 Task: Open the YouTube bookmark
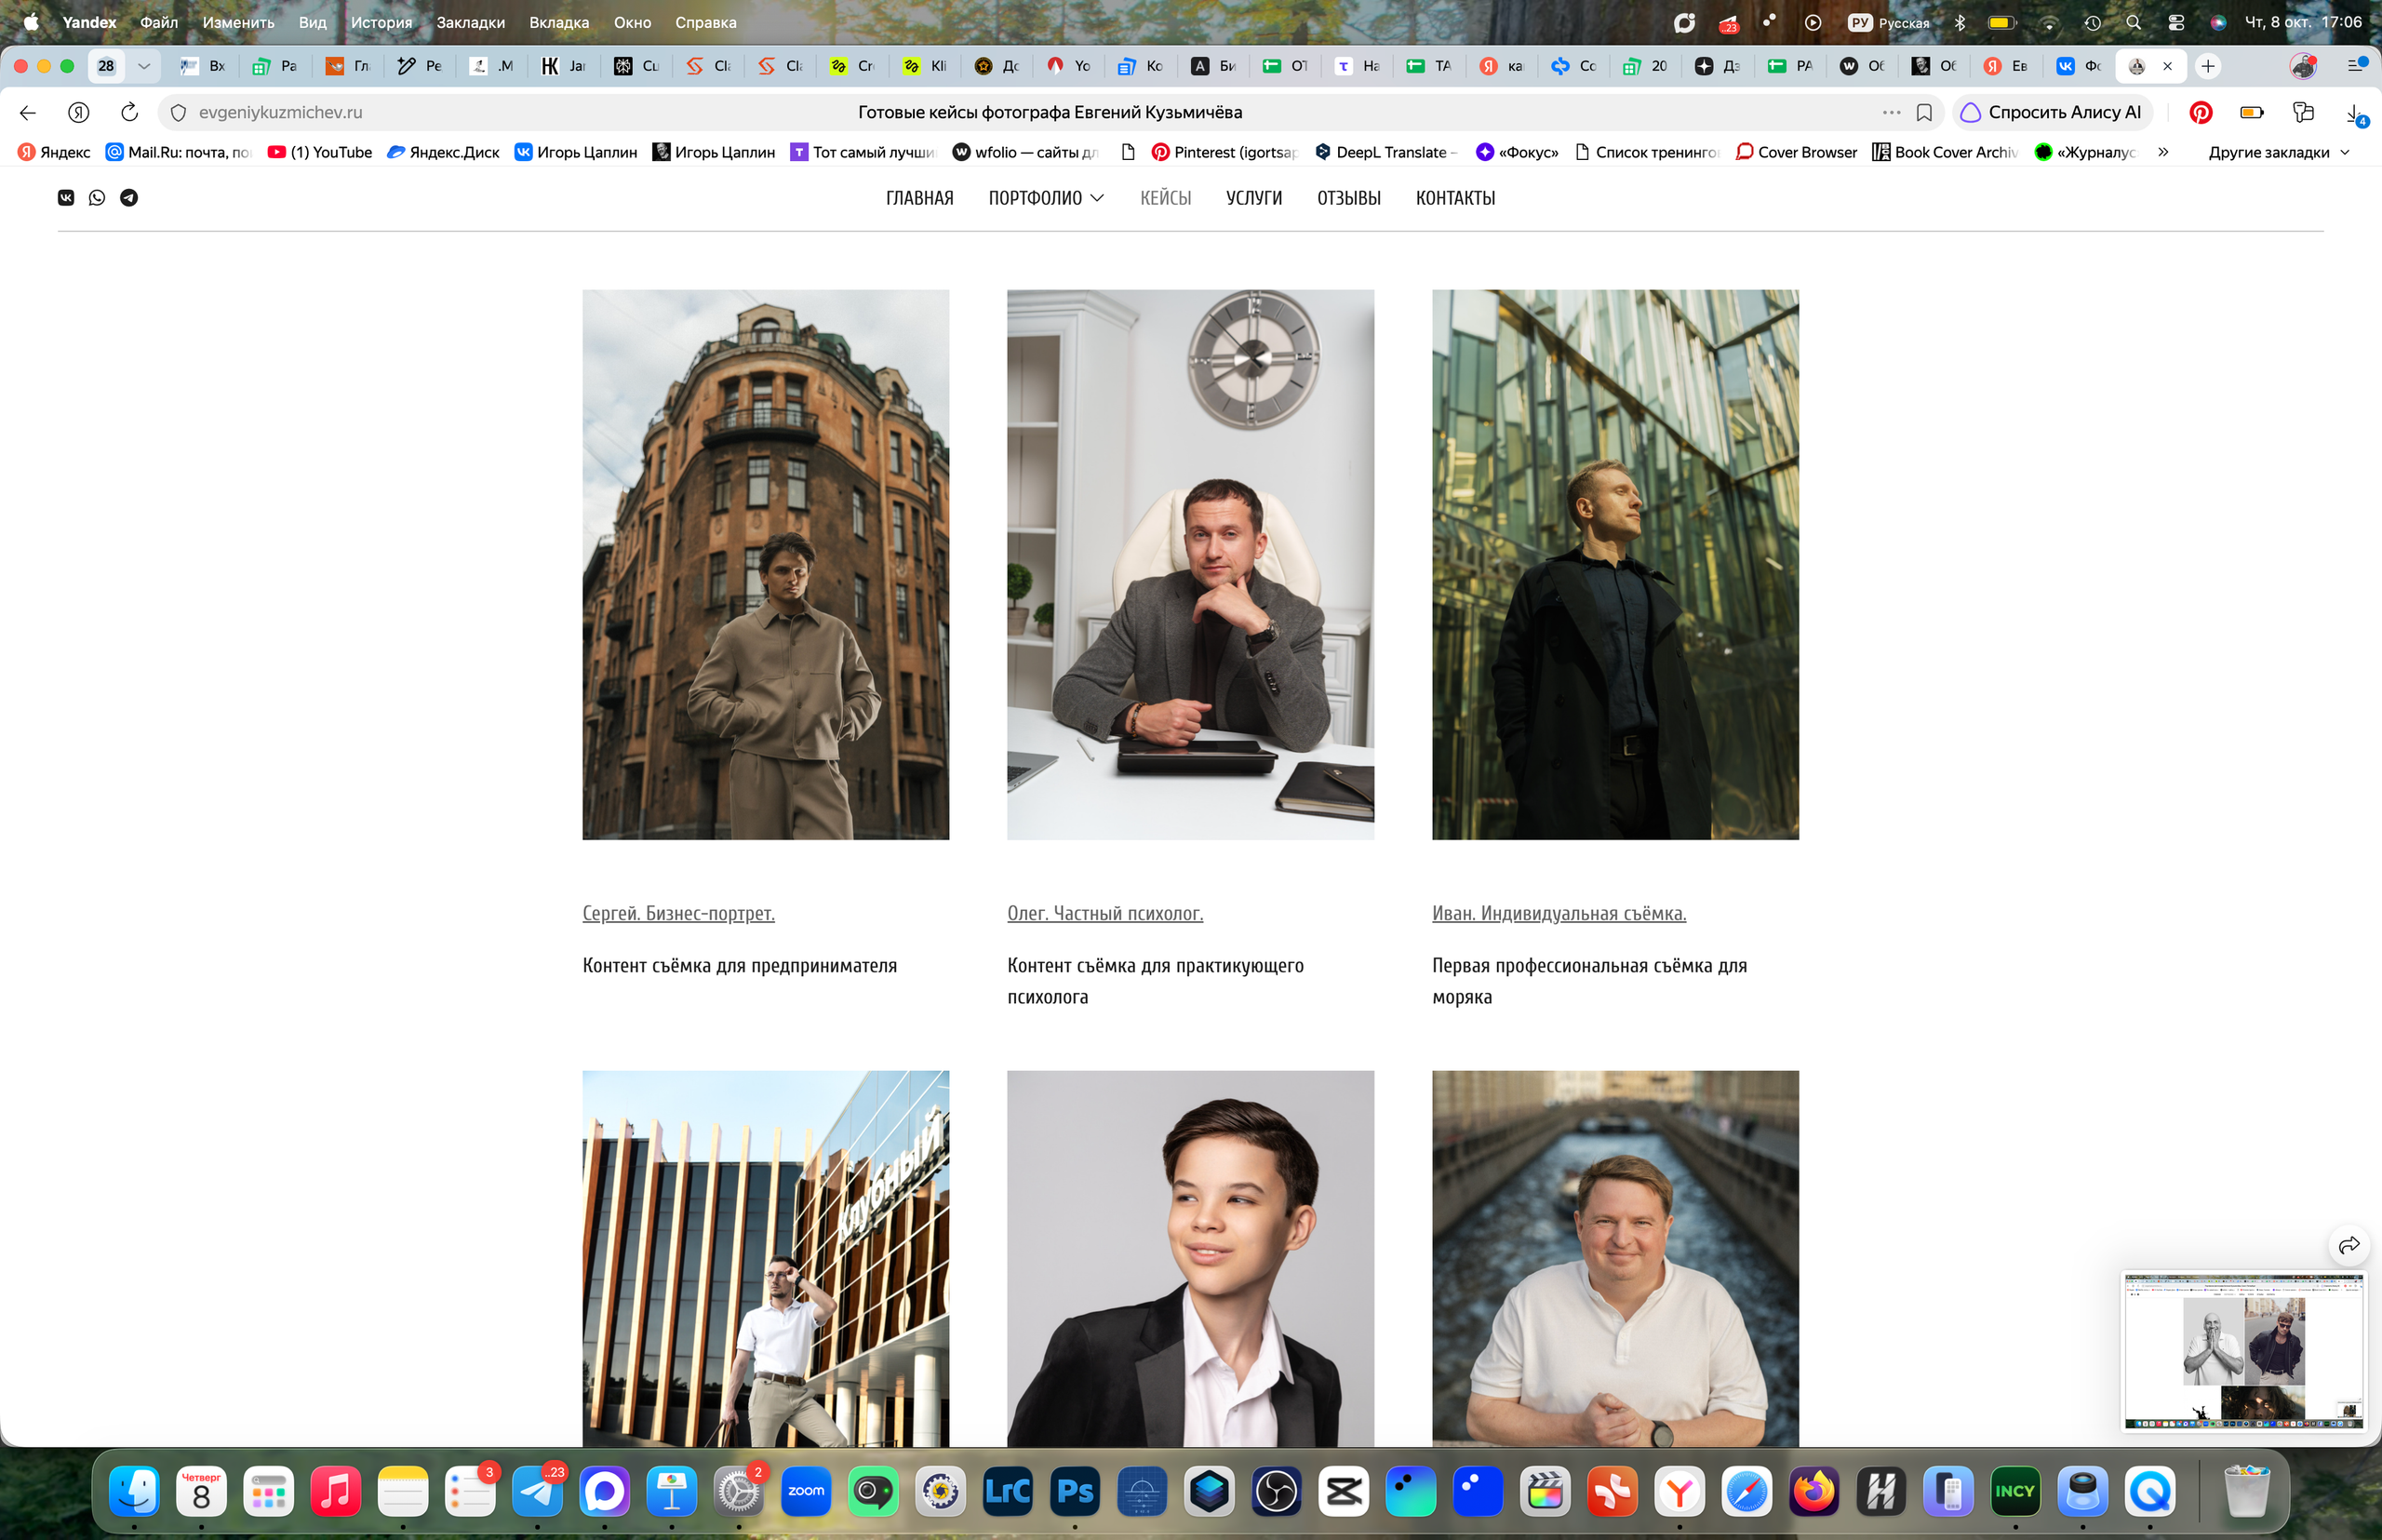(320, 152)
